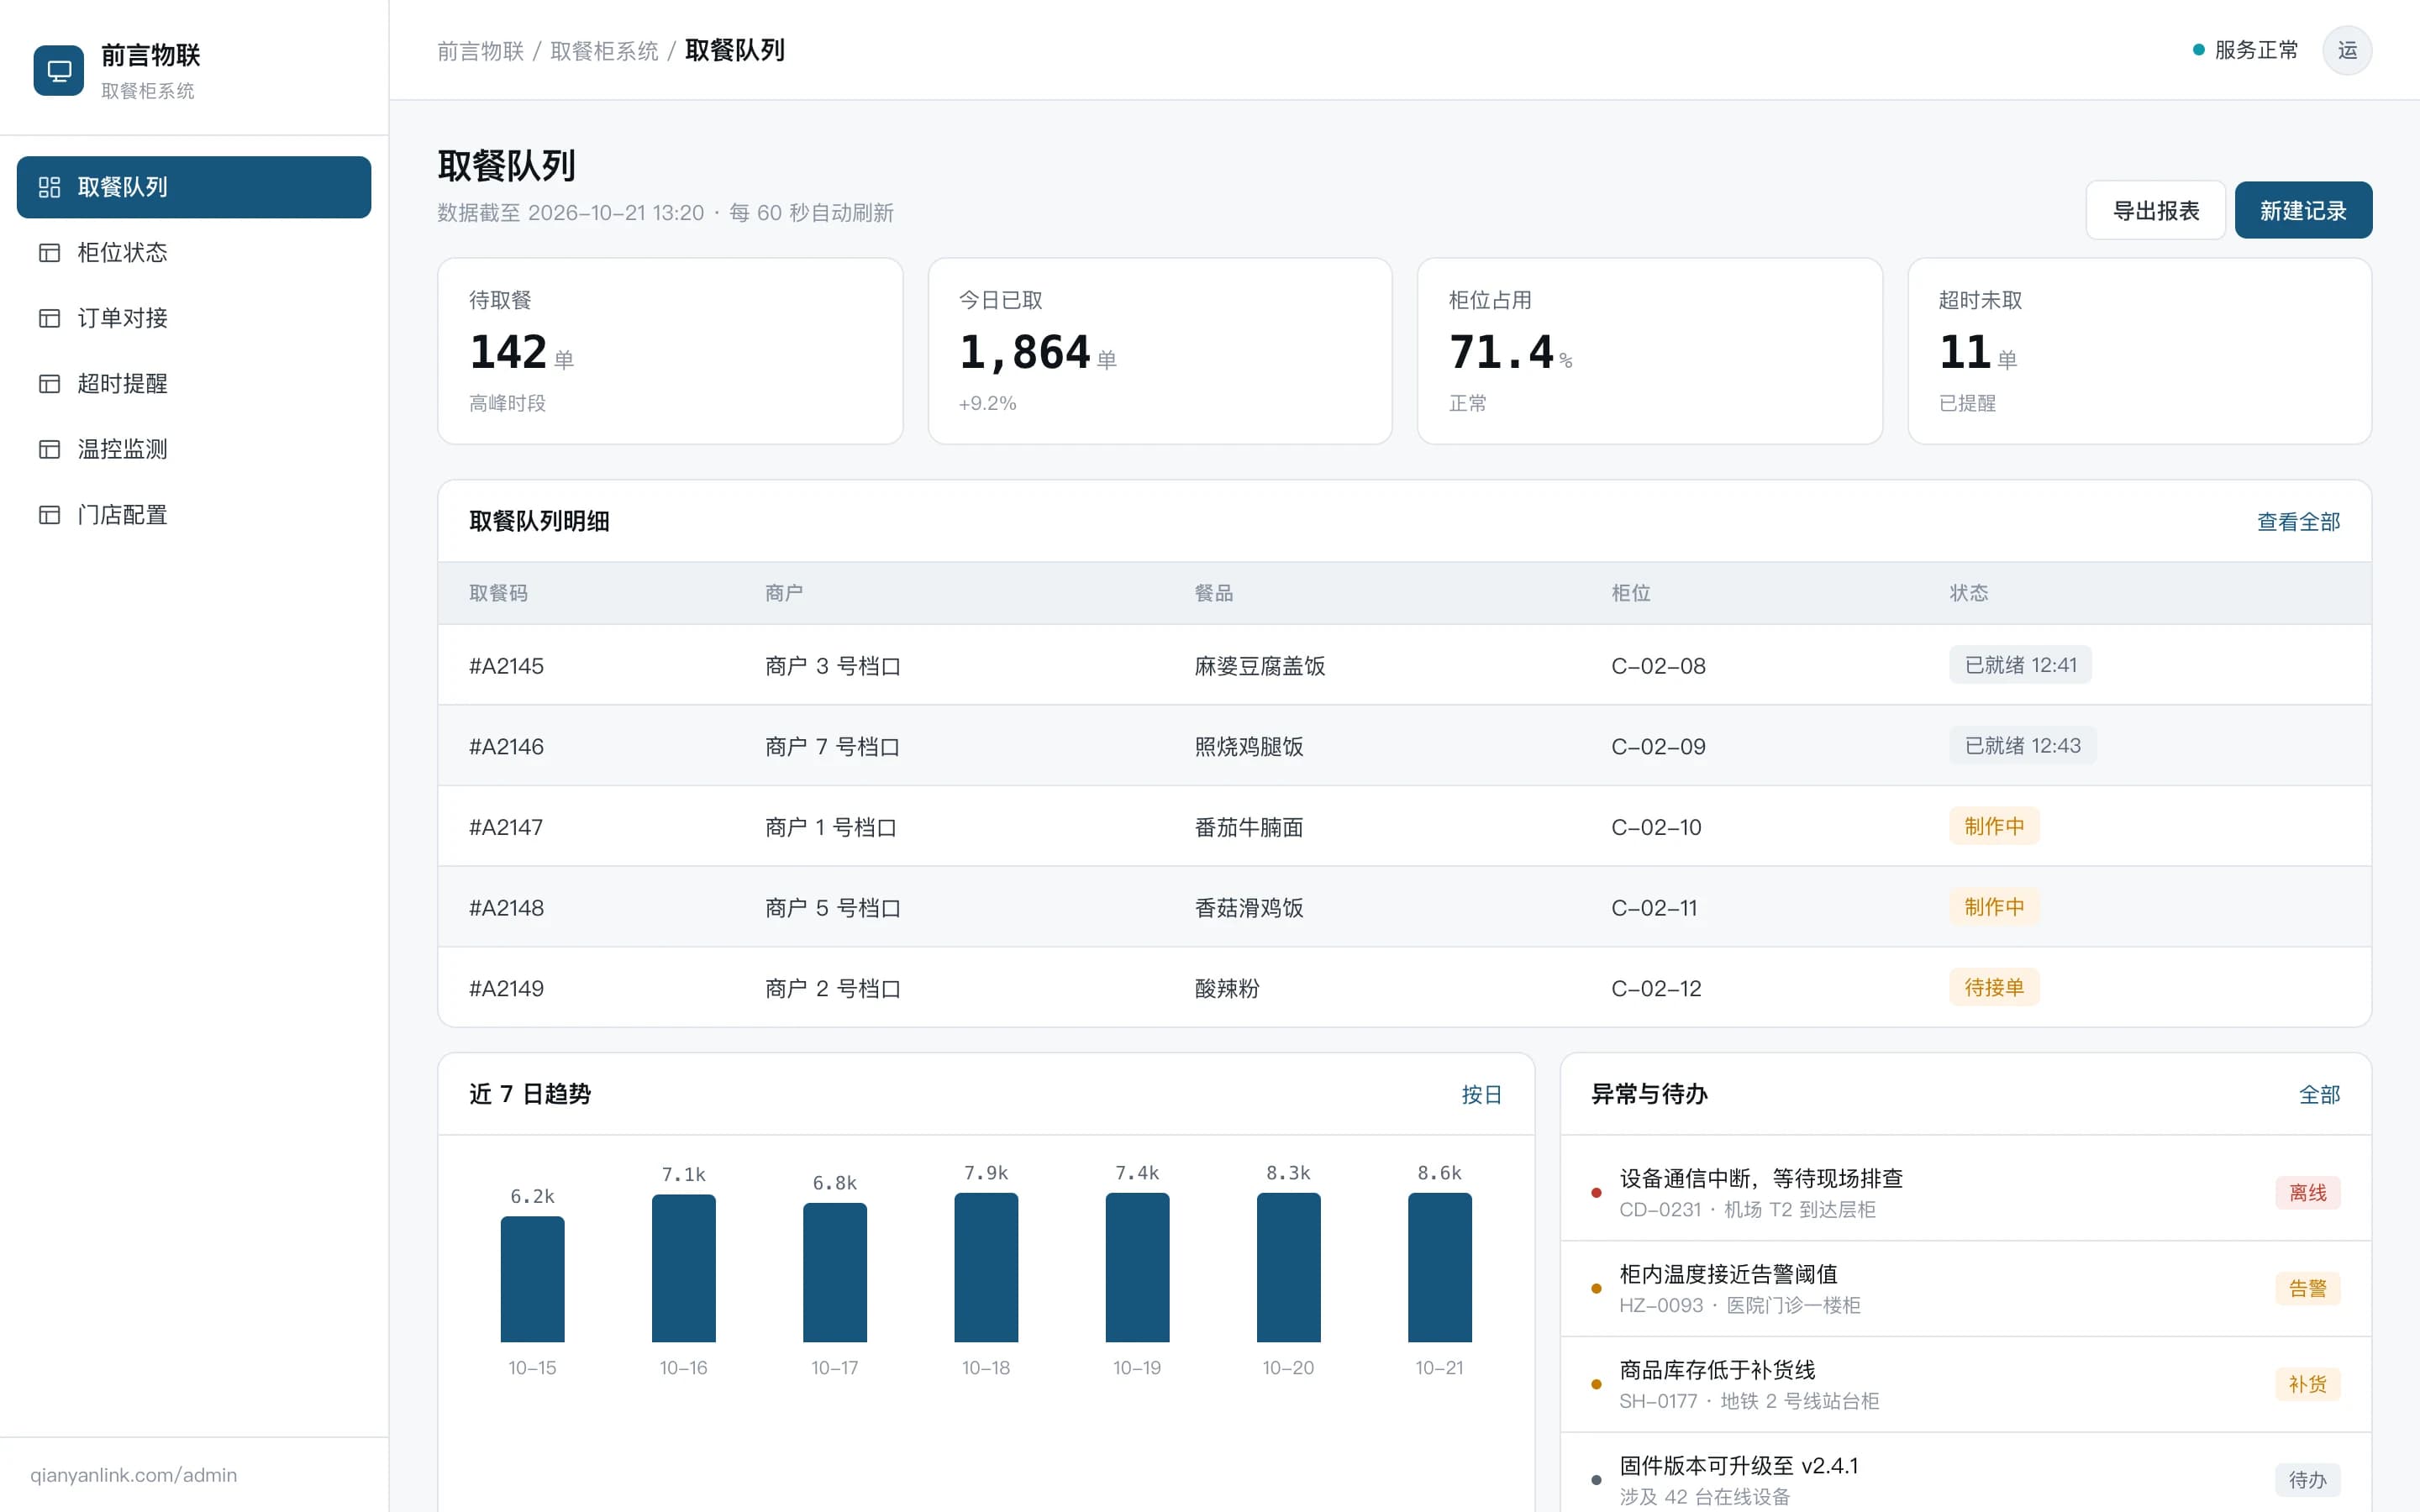Click the icon beside 订单对接

pyautogui.click(x=49, y=318)
